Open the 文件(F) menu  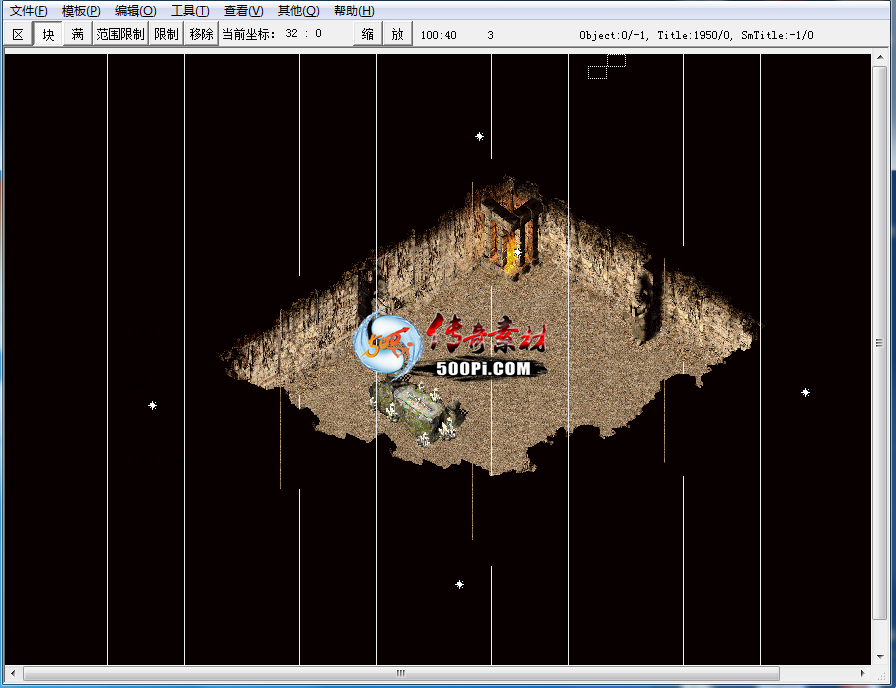click(x=29, y=11)
